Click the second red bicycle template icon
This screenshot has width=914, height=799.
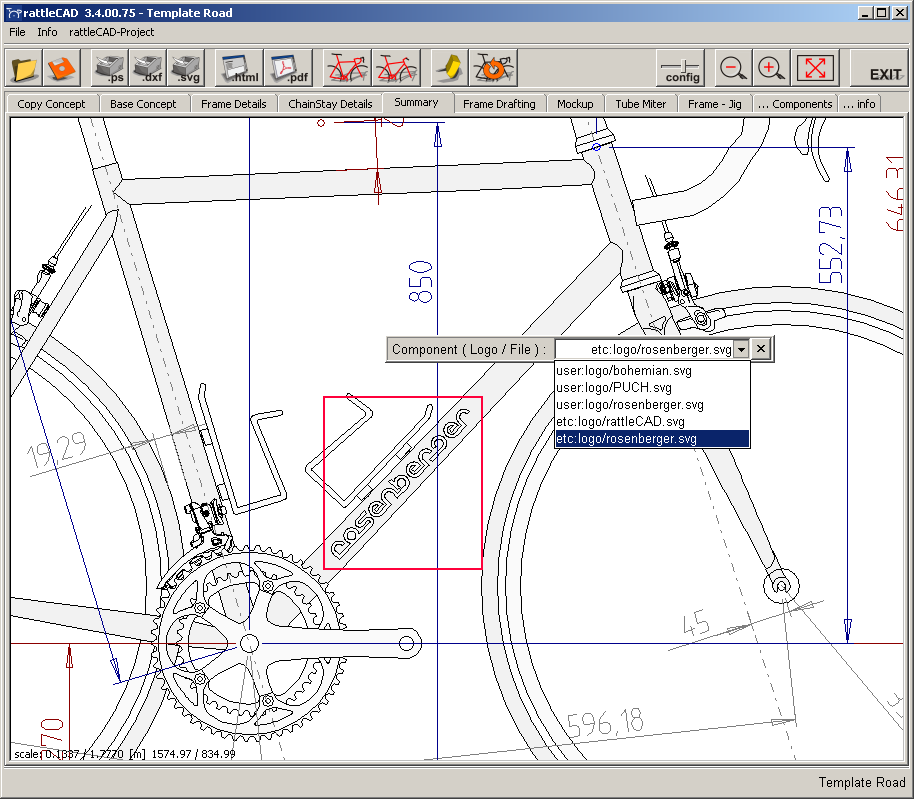tap(396, 69)
